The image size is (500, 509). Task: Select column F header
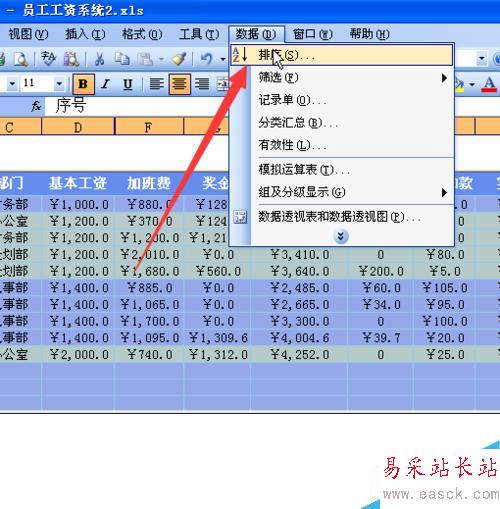click(149, 127)
